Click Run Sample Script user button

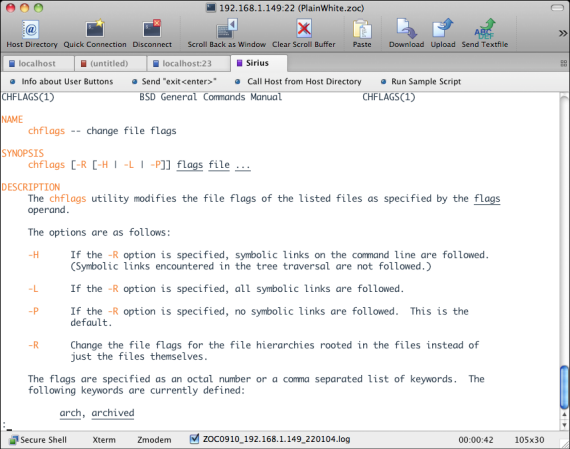(x=421, y=81)
